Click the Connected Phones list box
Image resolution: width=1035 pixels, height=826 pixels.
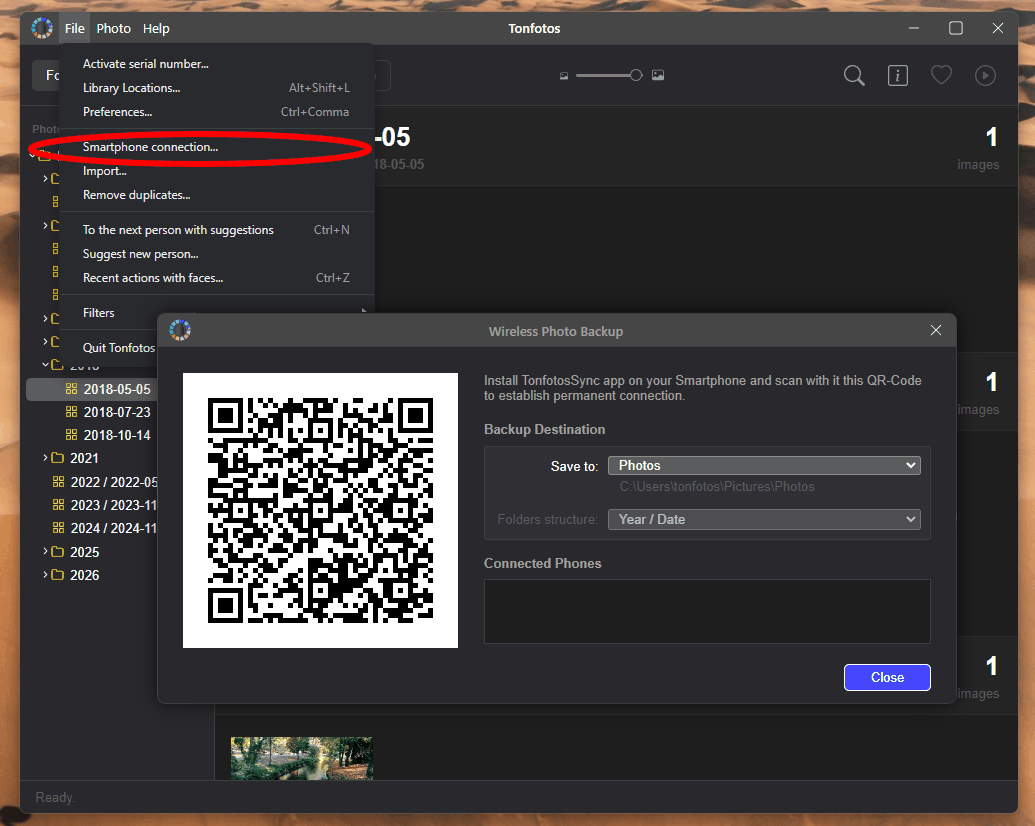[707, 611]
